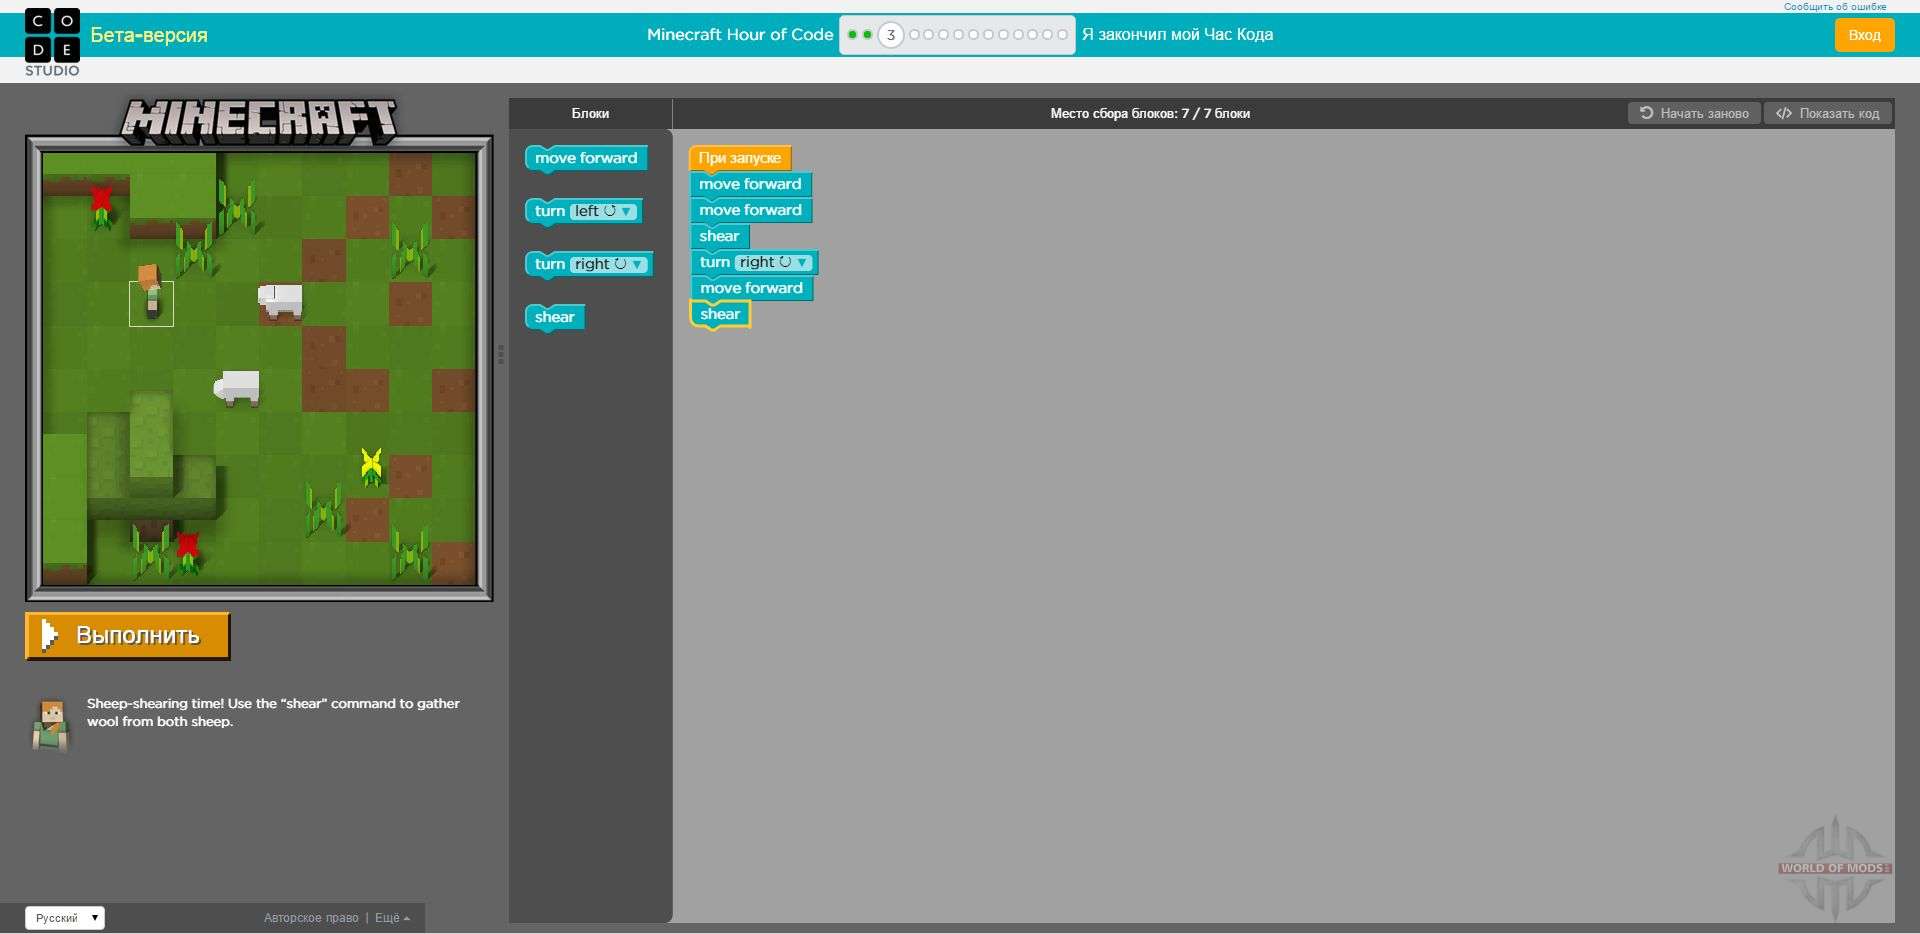Pick the turn right block from the palette
This screenshot has width=1920, height=934.
pyautogui.click(x=588, y=264)
